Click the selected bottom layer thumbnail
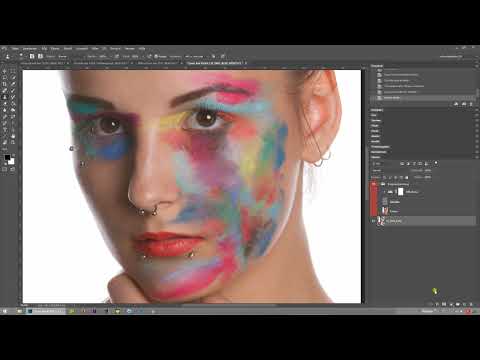The image size is (480, 360). point(381,221)
